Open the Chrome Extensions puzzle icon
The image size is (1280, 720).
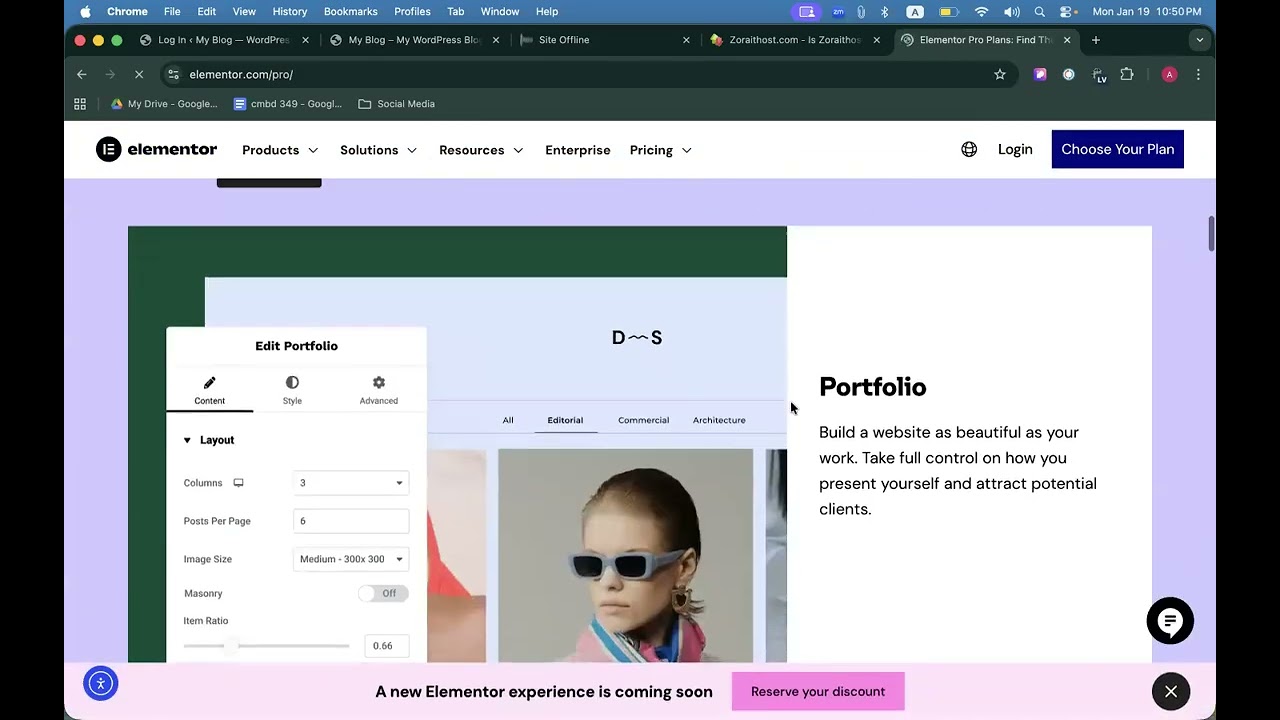1127,74
